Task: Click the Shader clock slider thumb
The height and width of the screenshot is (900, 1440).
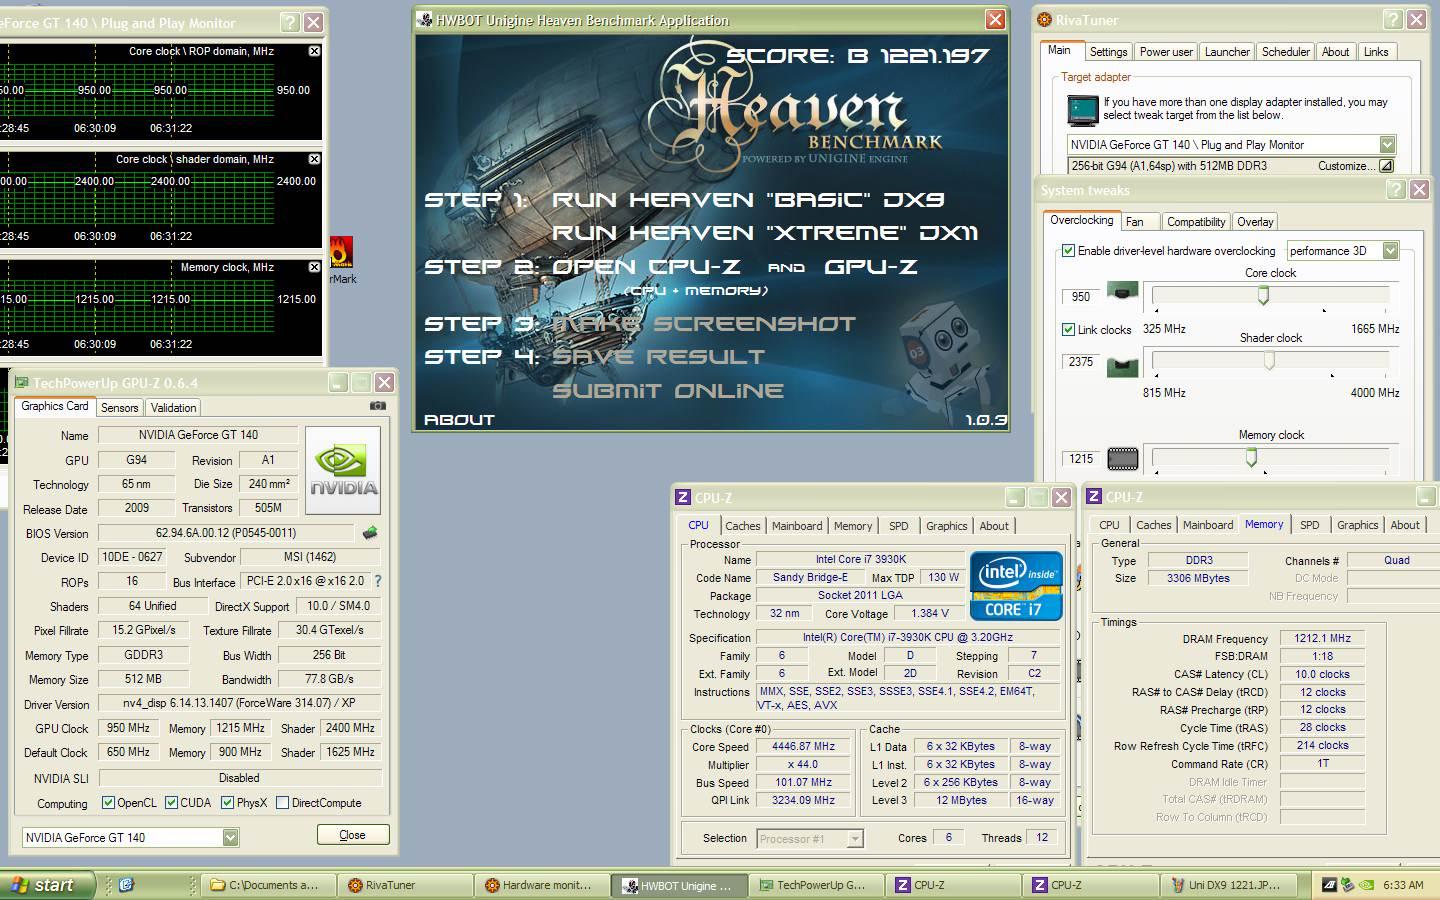Action: click(1269, 360)
